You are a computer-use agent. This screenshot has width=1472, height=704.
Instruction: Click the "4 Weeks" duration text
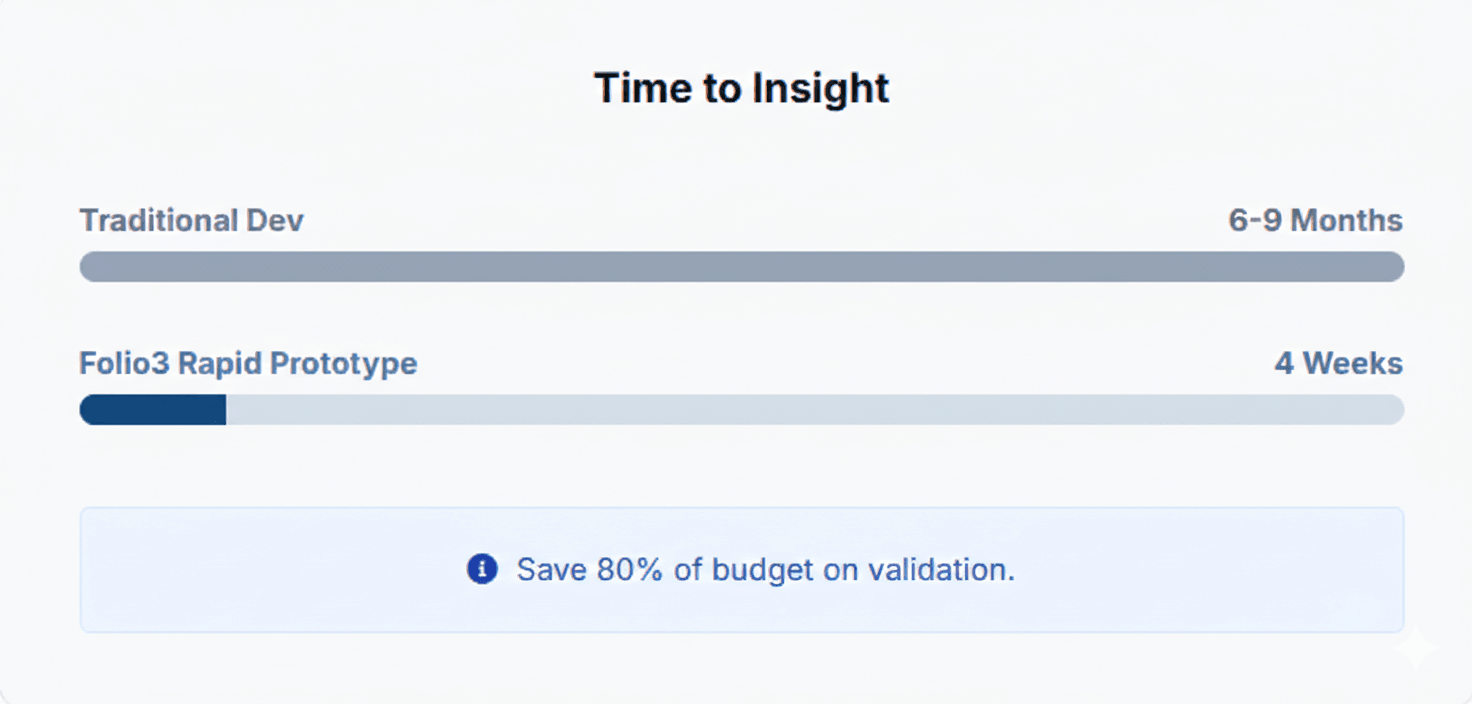pos(1338,363)
